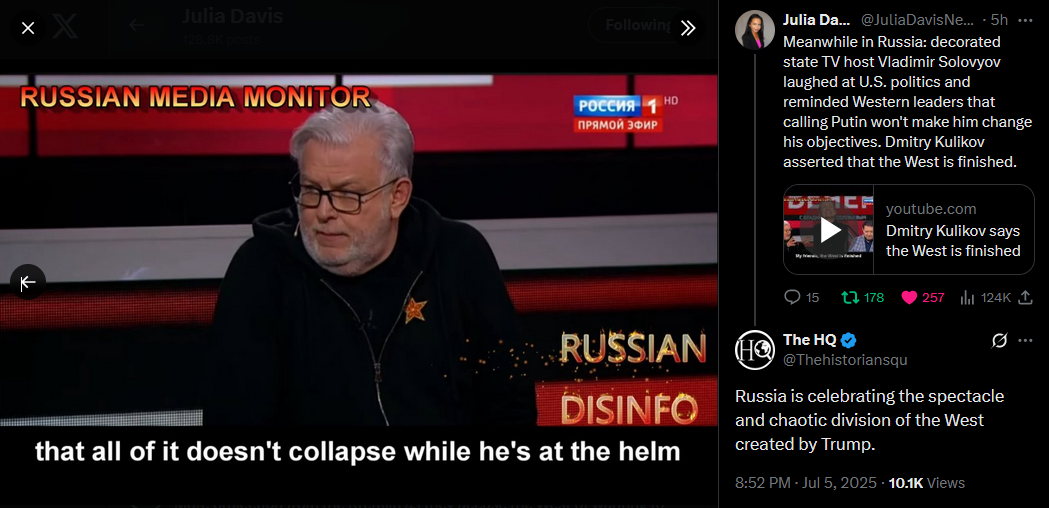1049x508 pixels.
Task: Play the YouTube video preview card
Action: point(829,230)
